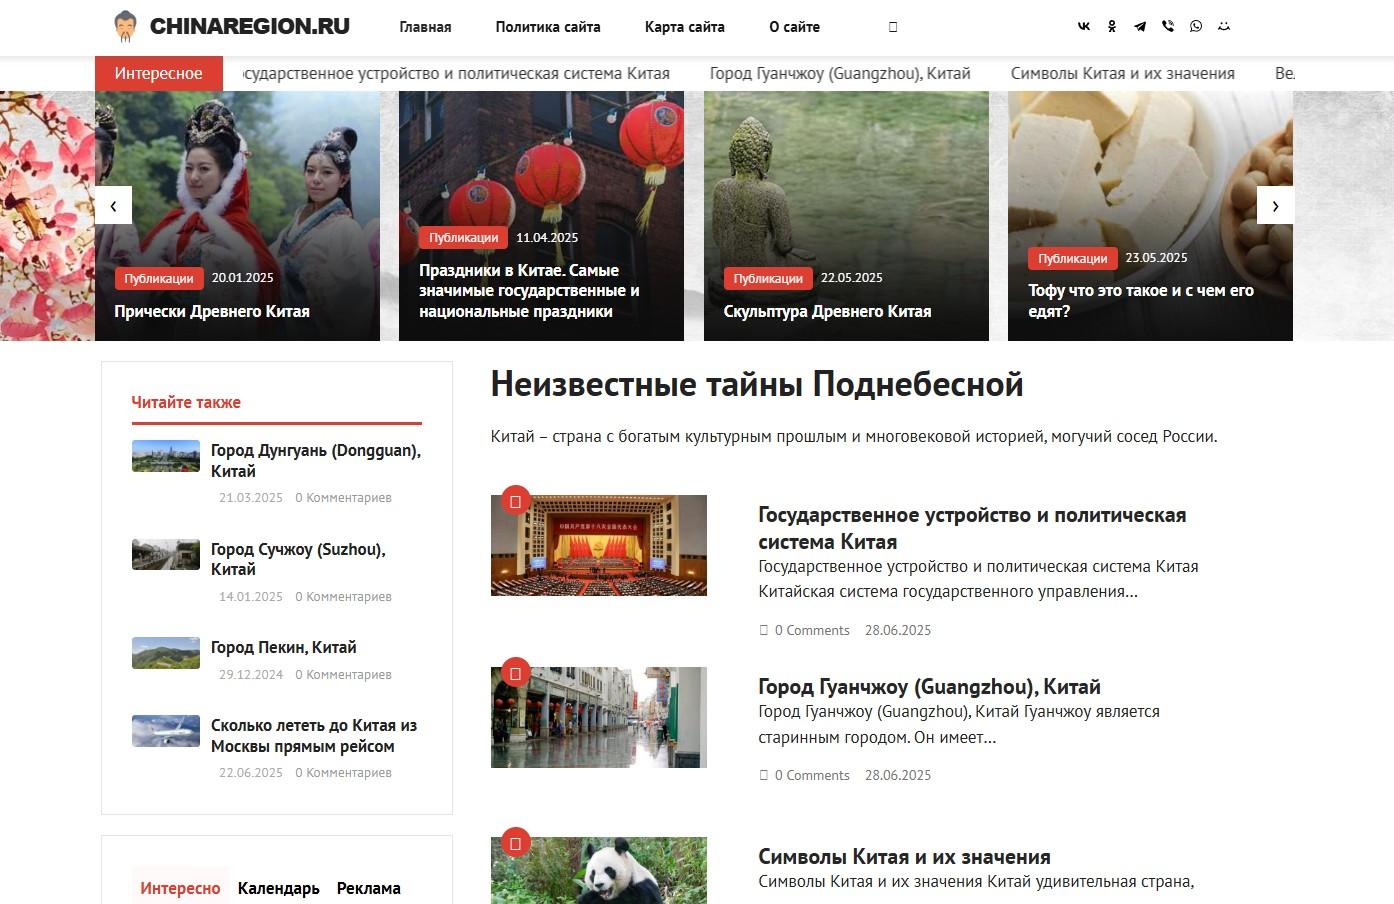Screen dimensions: 1394x904
Task: Switch to the Реклама tab
Action: tap(369, 888)
